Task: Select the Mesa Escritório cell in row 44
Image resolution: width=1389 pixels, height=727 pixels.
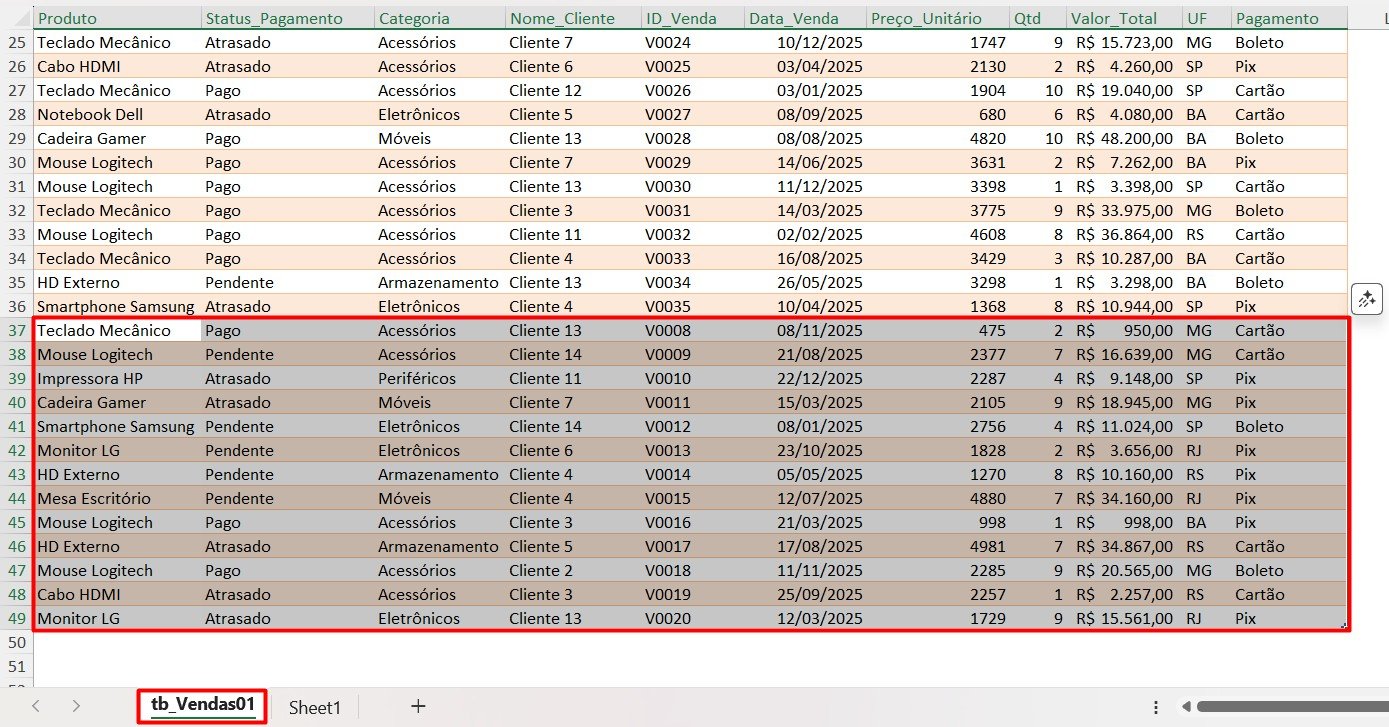Action: pyautogui.click(x=94, y=498)
